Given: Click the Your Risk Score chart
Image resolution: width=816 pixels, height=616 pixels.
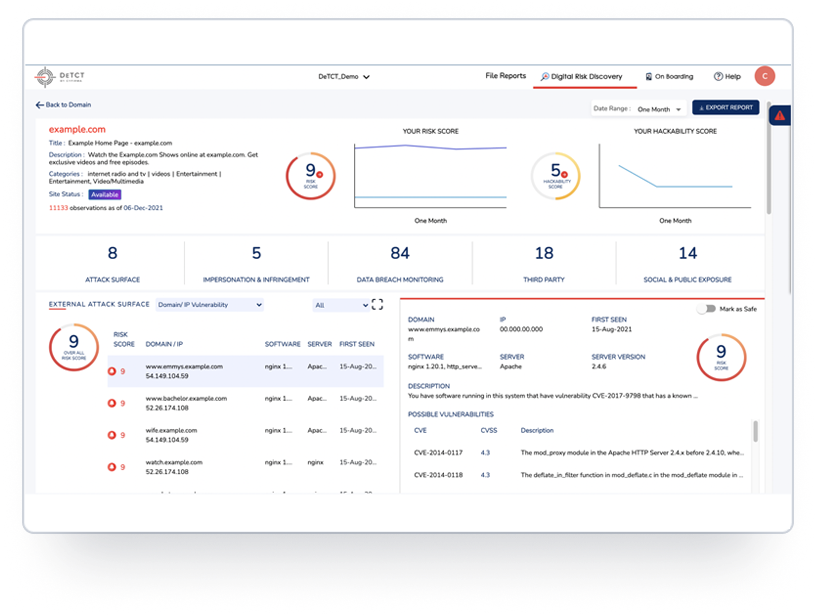Looking at the screenshot, I should (x=430, y=176).
